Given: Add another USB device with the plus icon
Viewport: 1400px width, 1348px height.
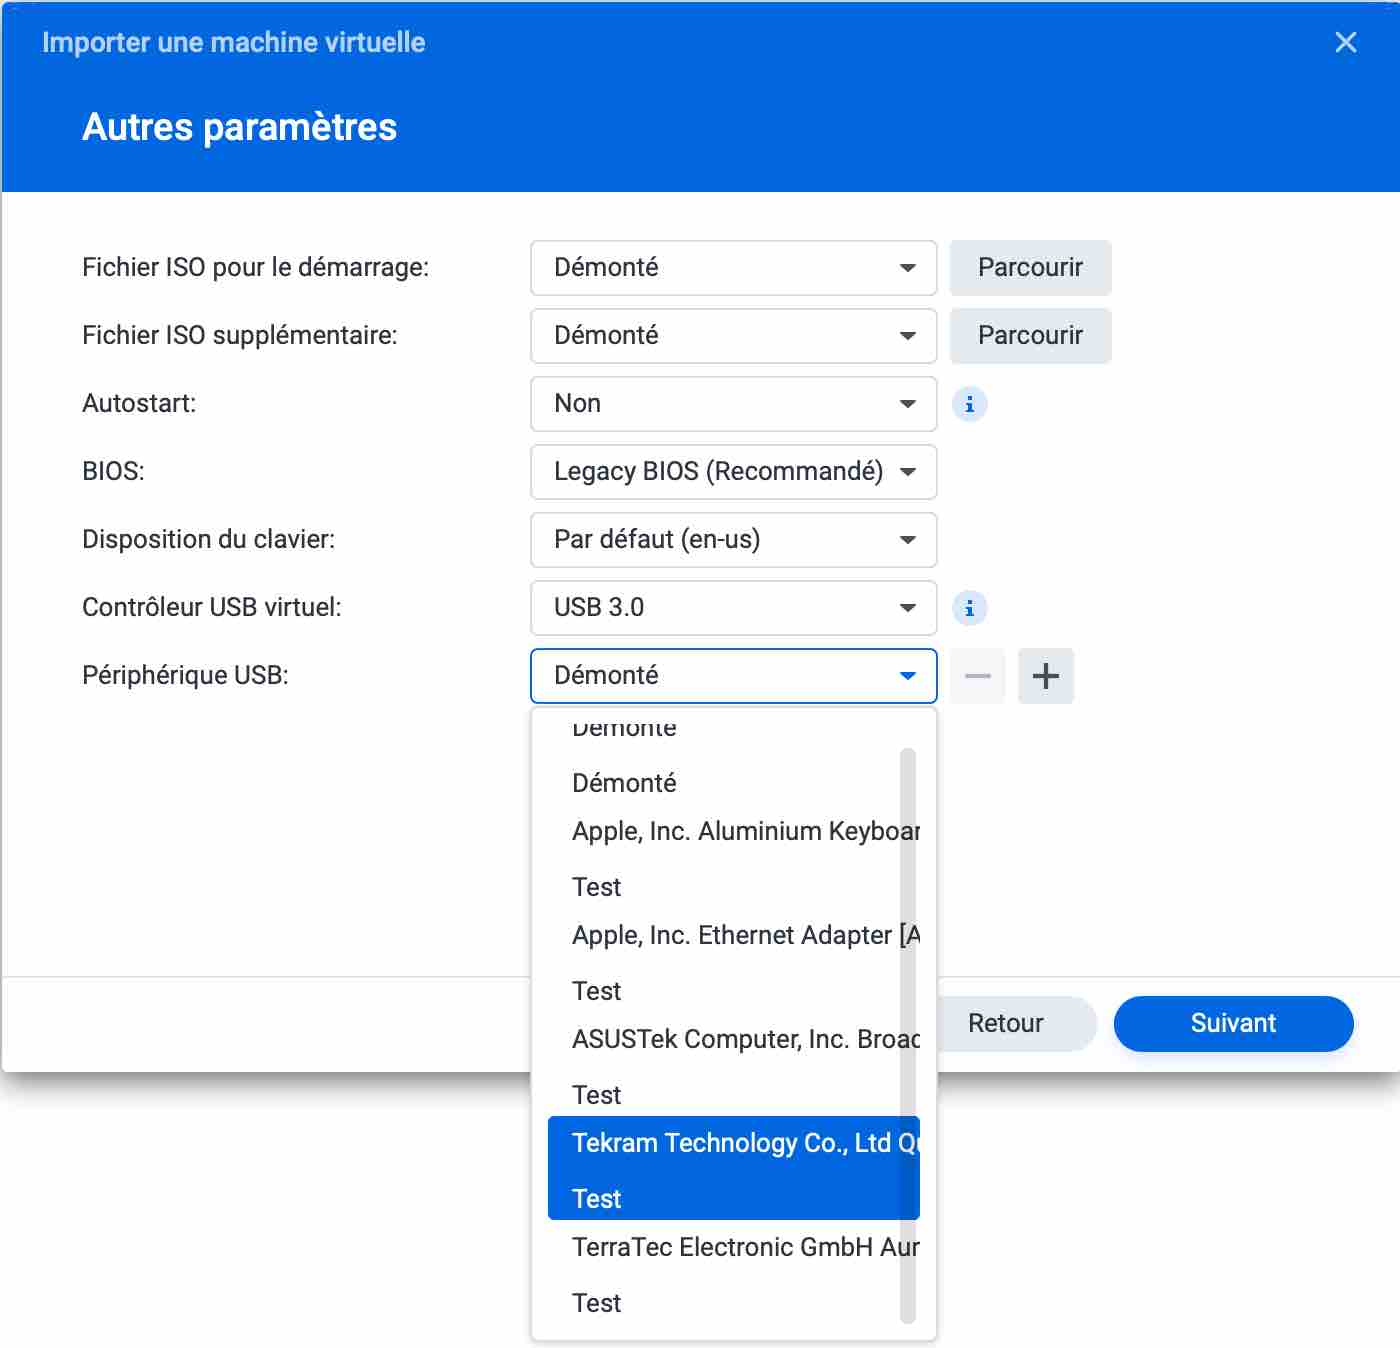Looking at the screenshot, I should pos(1046,676).
